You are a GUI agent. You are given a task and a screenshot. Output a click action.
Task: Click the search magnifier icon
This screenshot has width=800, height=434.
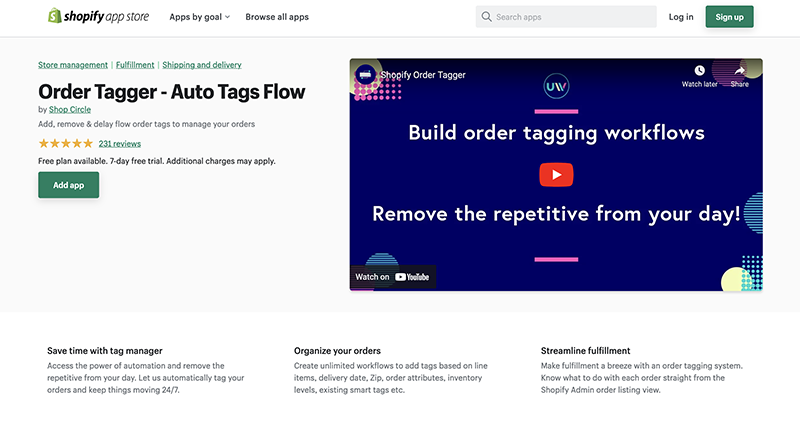click(x=486, y=17)
